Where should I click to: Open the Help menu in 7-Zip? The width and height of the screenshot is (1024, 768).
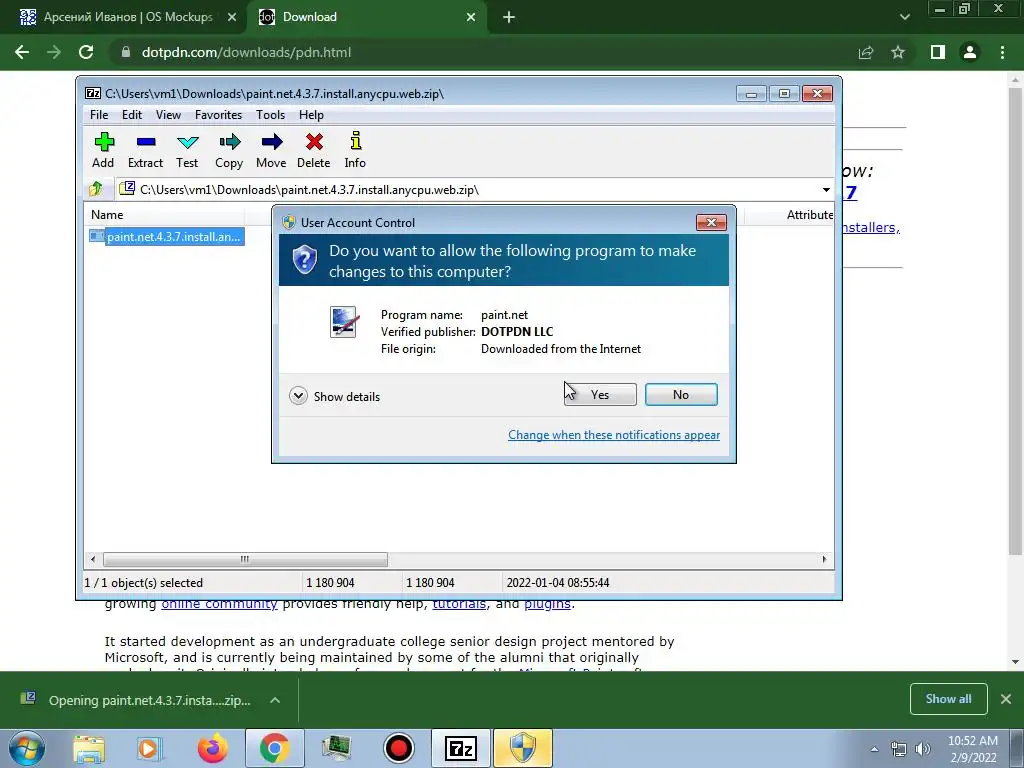(312, 115)
